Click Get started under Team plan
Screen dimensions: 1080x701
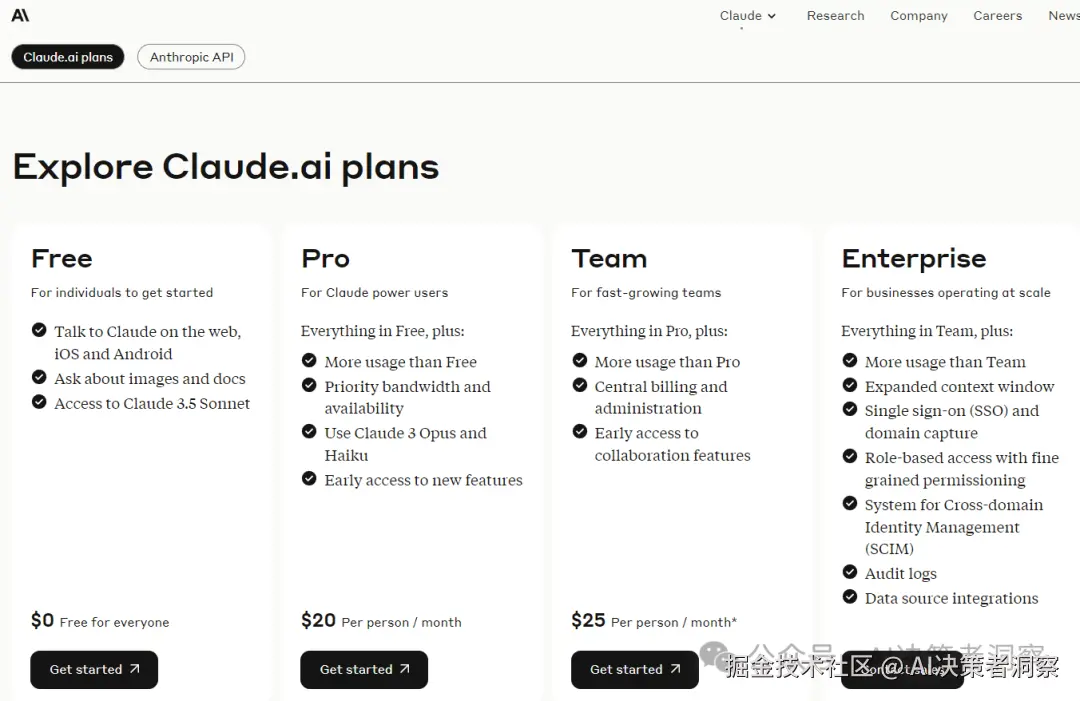(634, 669)
